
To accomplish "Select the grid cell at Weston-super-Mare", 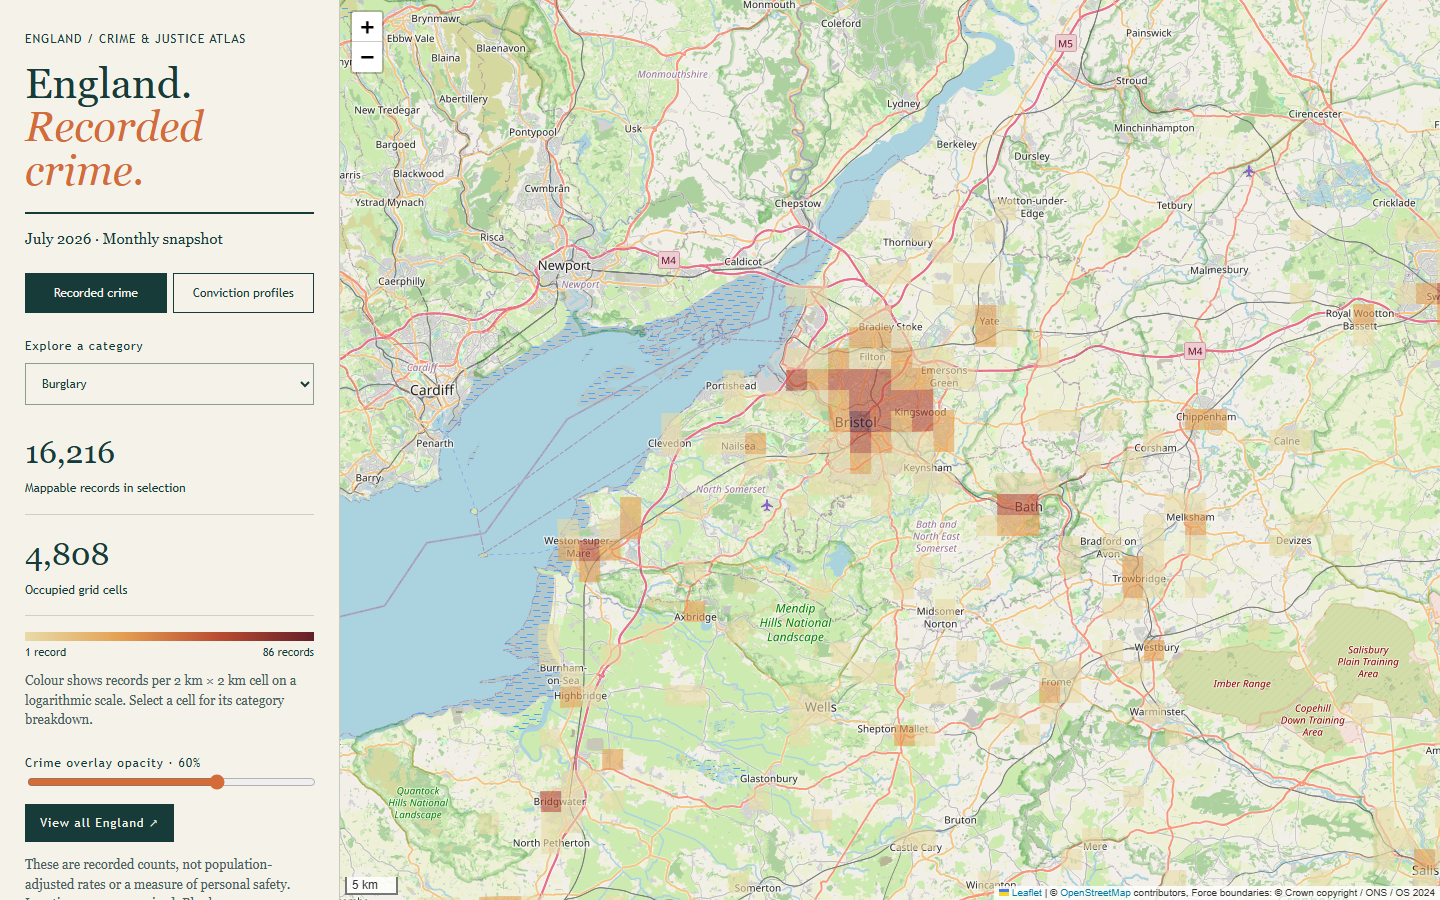I will pos(589,552).
